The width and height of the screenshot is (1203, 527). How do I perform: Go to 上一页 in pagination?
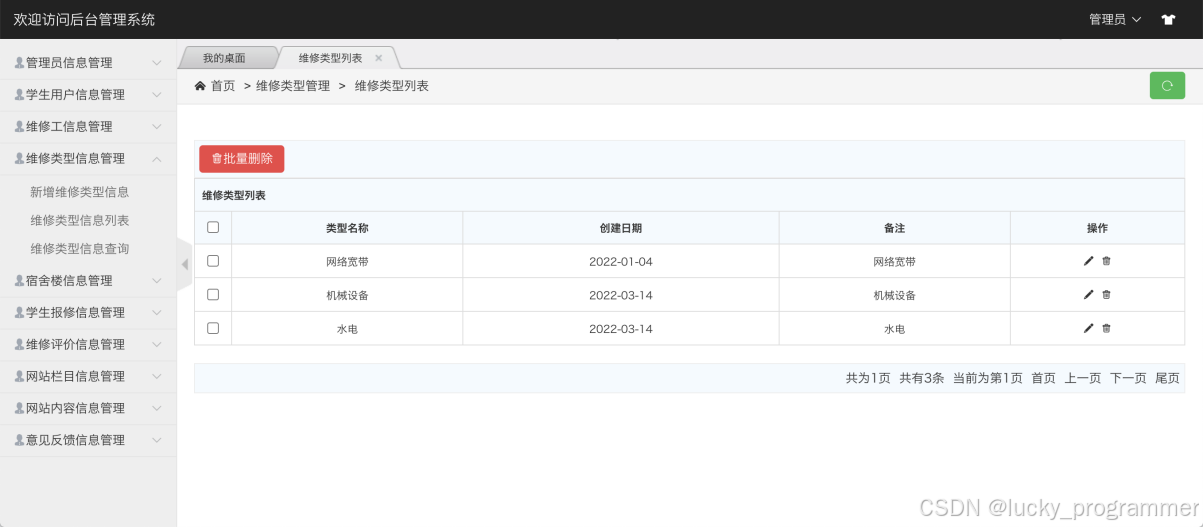point(1083,378)
